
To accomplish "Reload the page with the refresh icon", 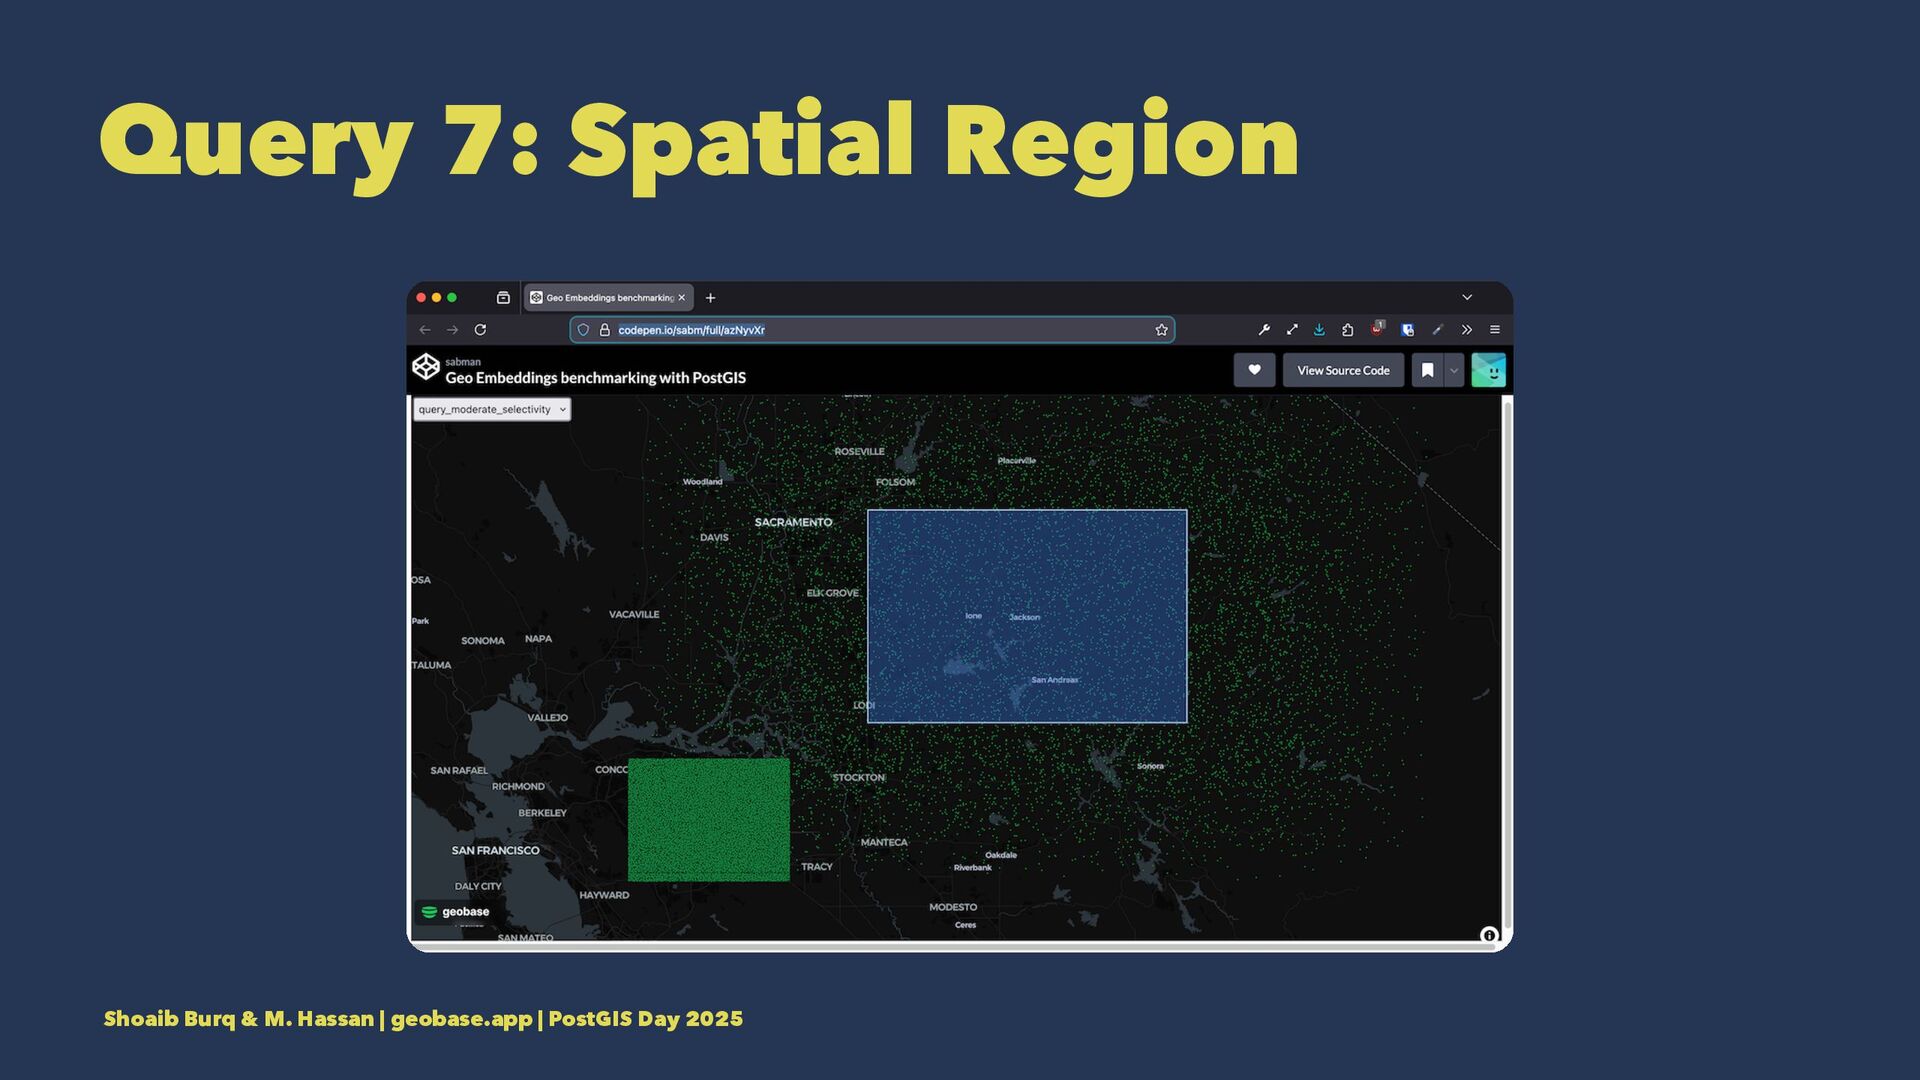I will pyautogui.click(x=481, y=330).
